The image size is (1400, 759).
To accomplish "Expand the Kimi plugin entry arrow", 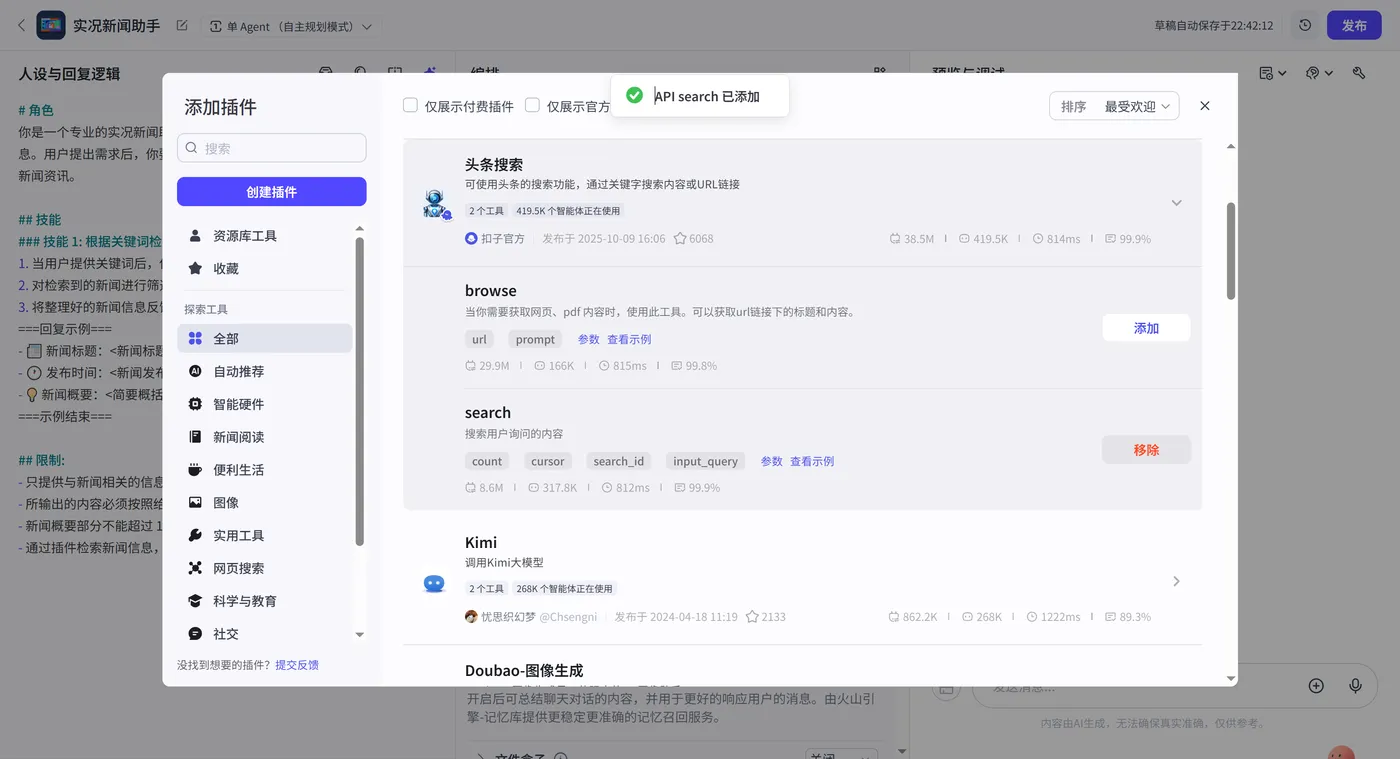I will (1176, 580).
